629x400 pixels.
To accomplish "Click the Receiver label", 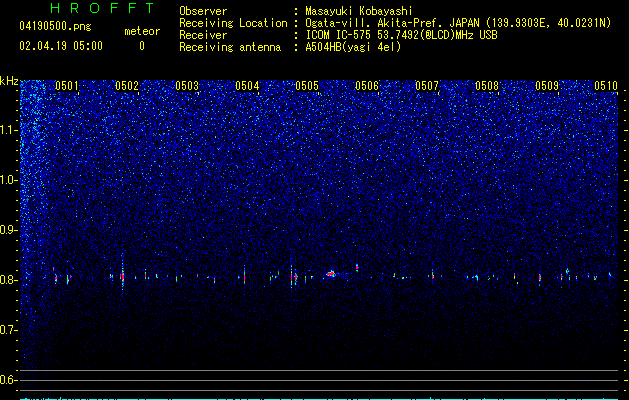I will 203,35.
